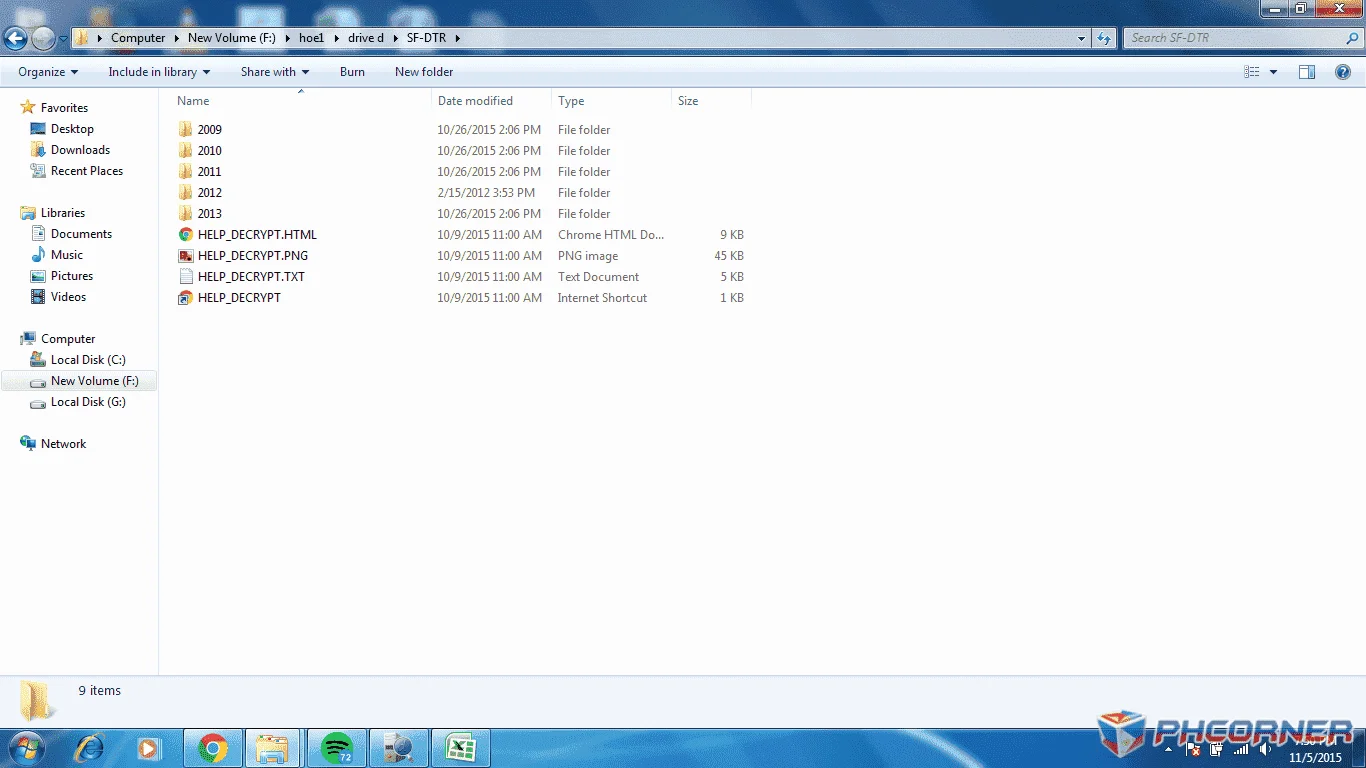This screenshot has width=1366, height=768.
Task: Sort by the Name column header
Action: pyautogui.click(x=193, y=101)
